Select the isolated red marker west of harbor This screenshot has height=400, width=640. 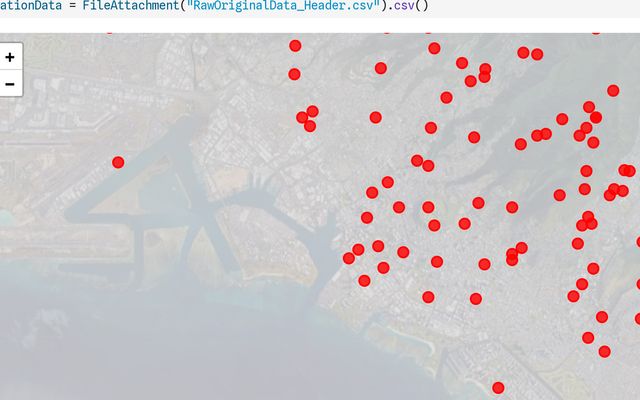click(x=118, y=162)
